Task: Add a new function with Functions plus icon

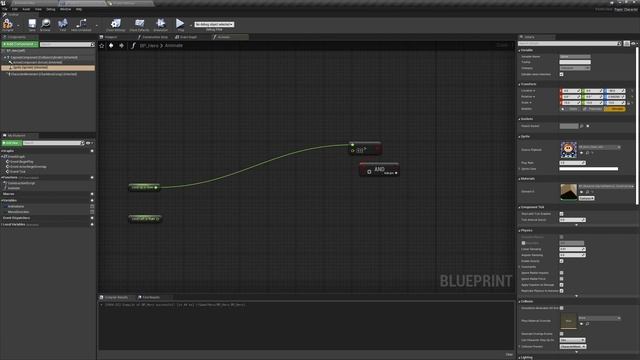Action: [92, 178]
